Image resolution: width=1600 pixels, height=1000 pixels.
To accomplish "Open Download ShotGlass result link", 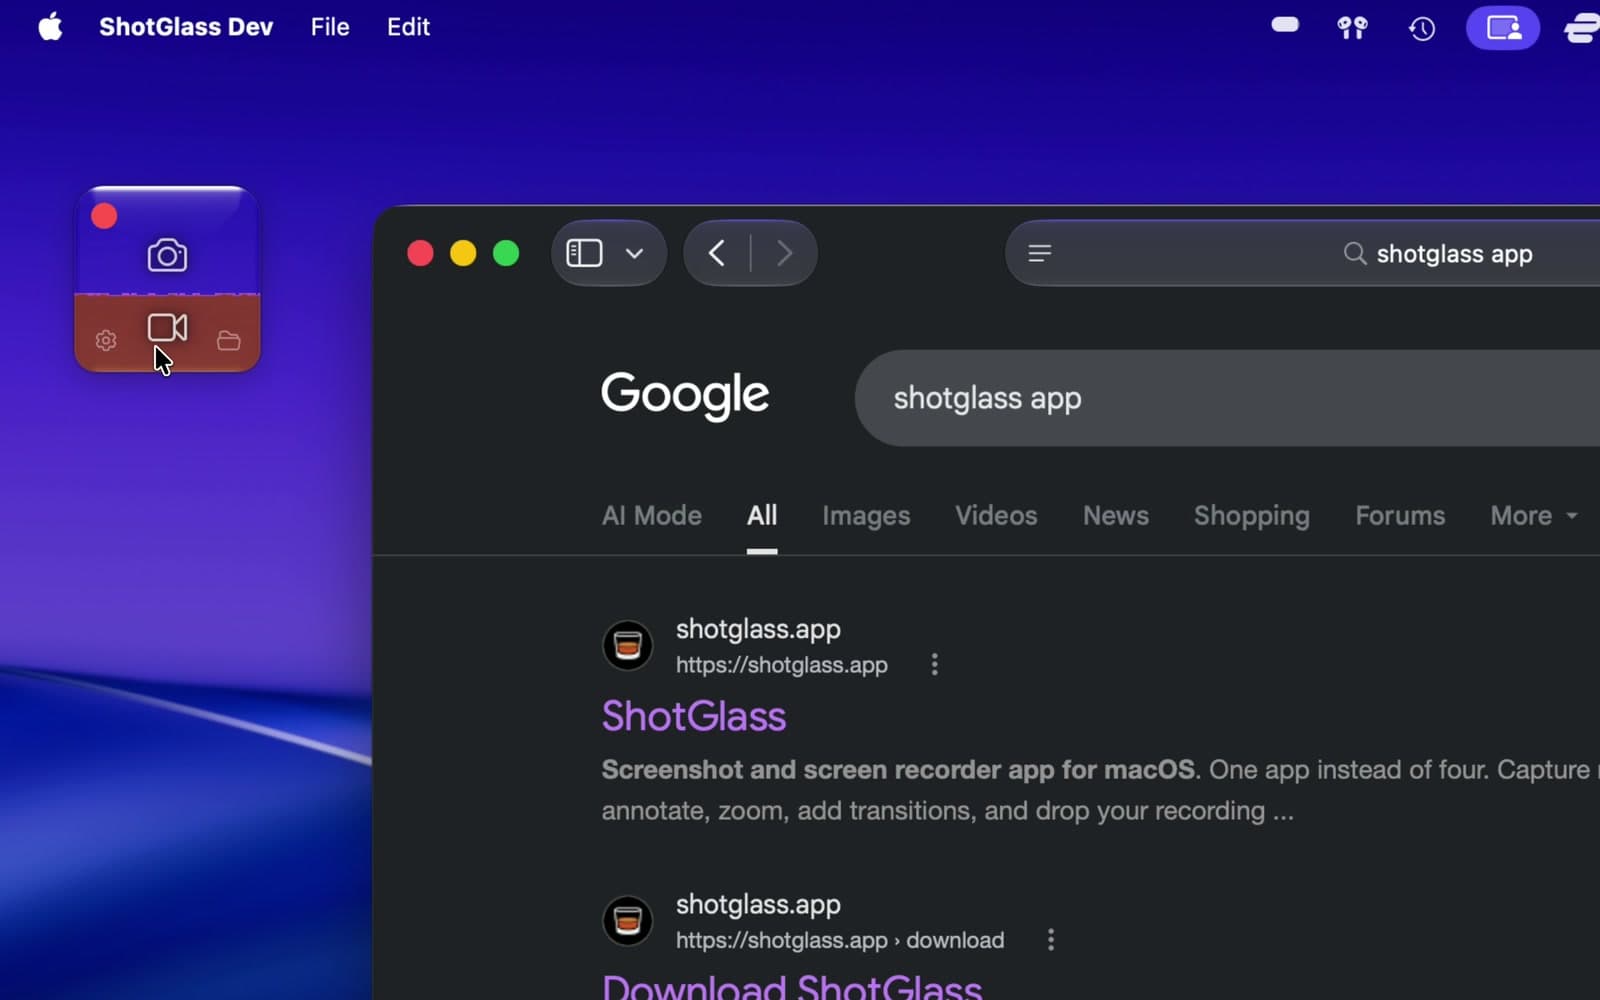I will [792, 988].
